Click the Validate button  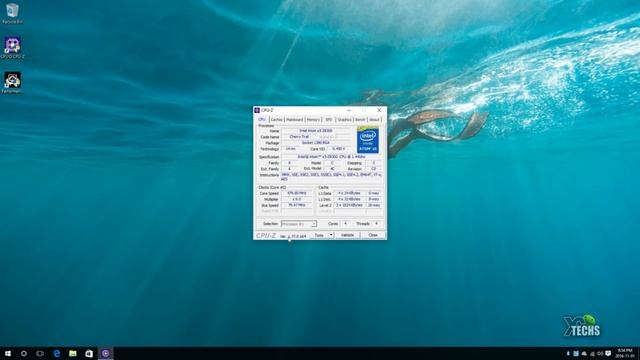pos(347,235)
